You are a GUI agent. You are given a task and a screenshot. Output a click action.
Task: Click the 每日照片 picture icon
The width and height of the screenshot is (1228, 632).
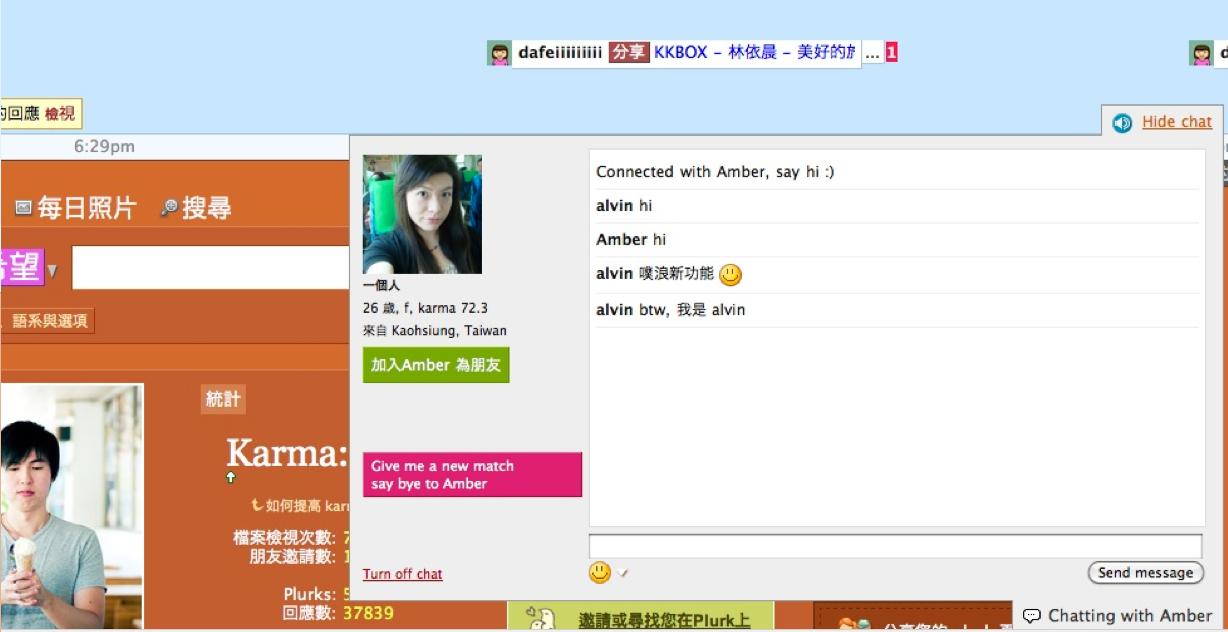23,208
